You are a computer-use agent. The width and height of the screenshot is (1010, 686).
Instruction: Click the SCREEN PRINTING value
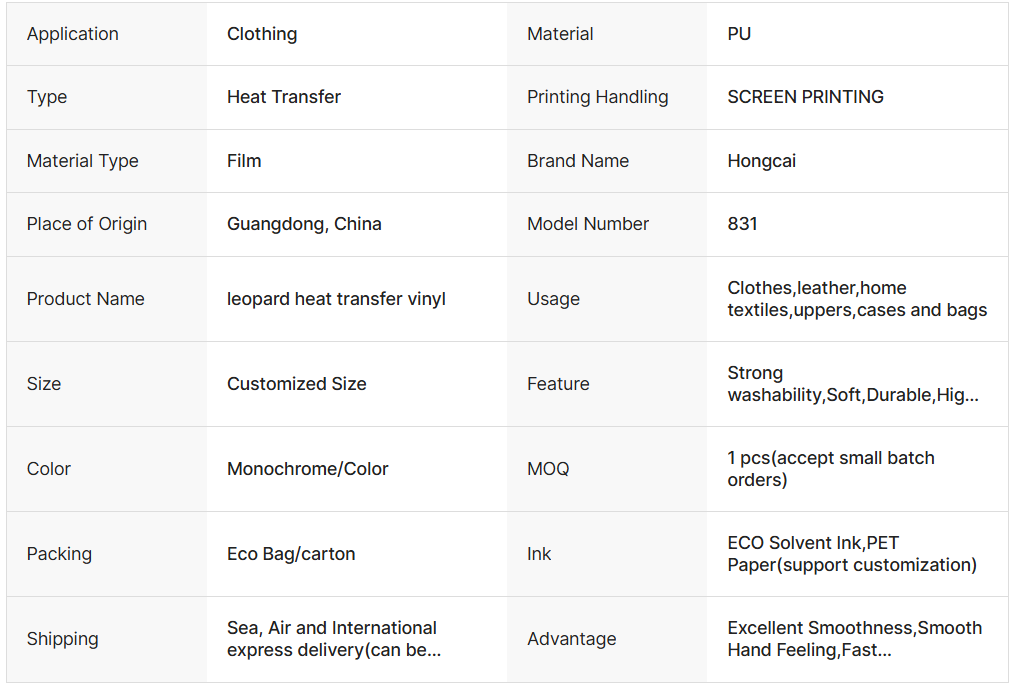coord(806,97)
